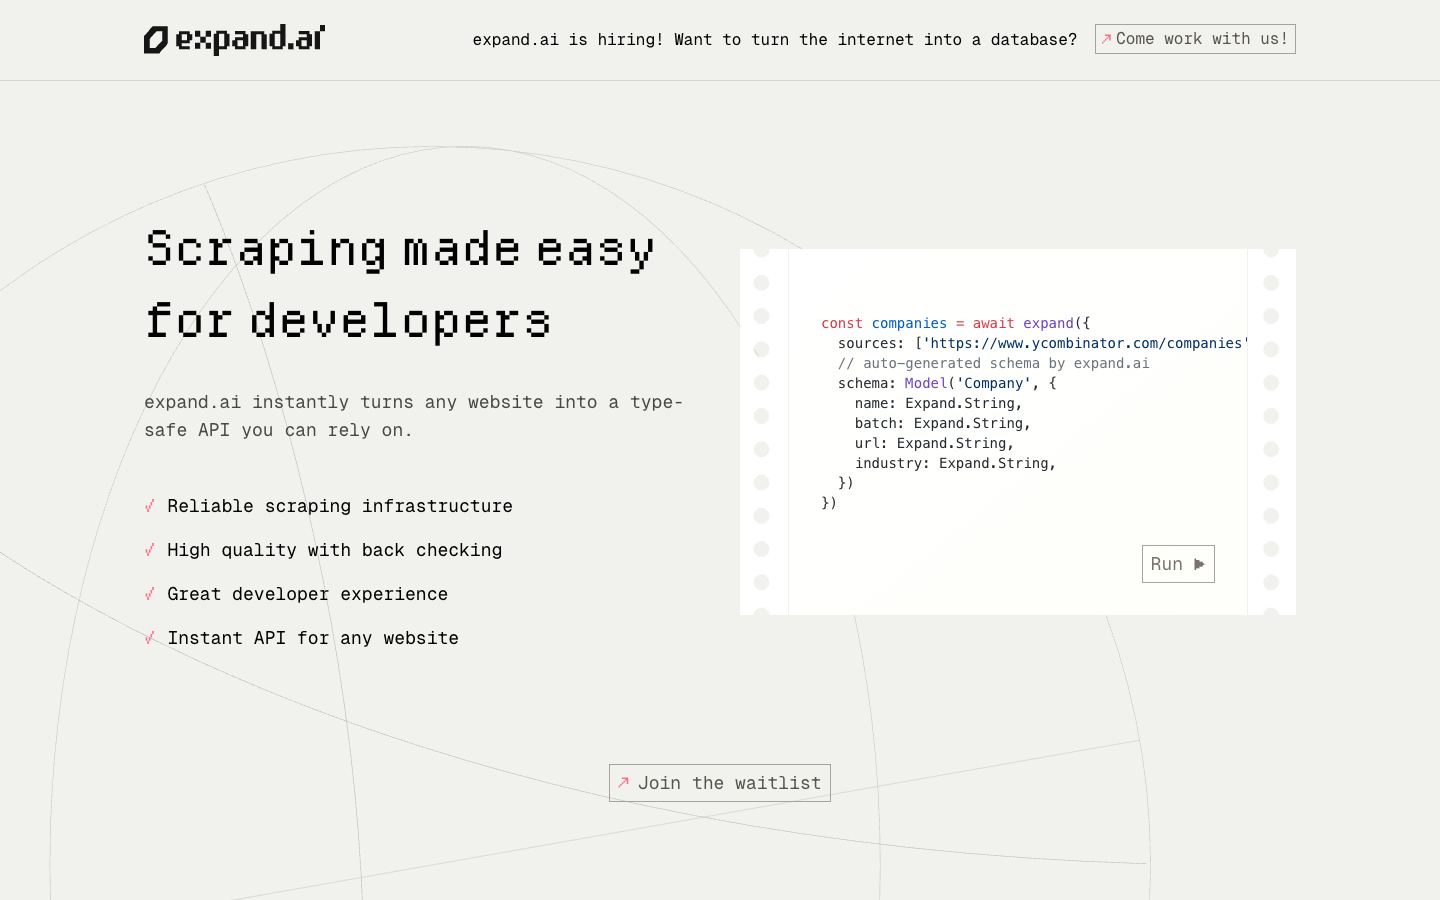The width and height of the screenshot is (1440, 900).
Task: Click checkmark beside Reliable scraping infrastructure
Action: click(150, 506)
